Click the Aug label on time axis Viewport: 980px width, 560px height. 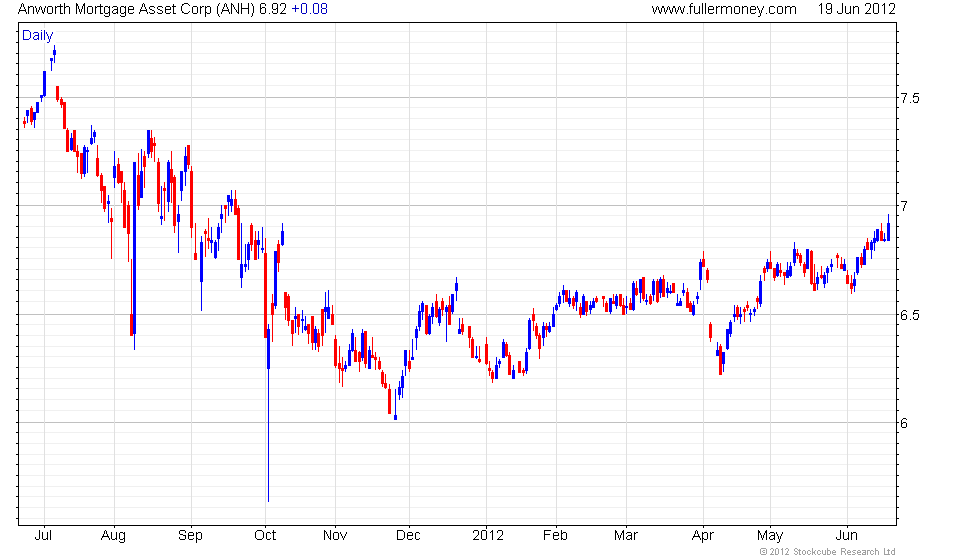point(113,536)
